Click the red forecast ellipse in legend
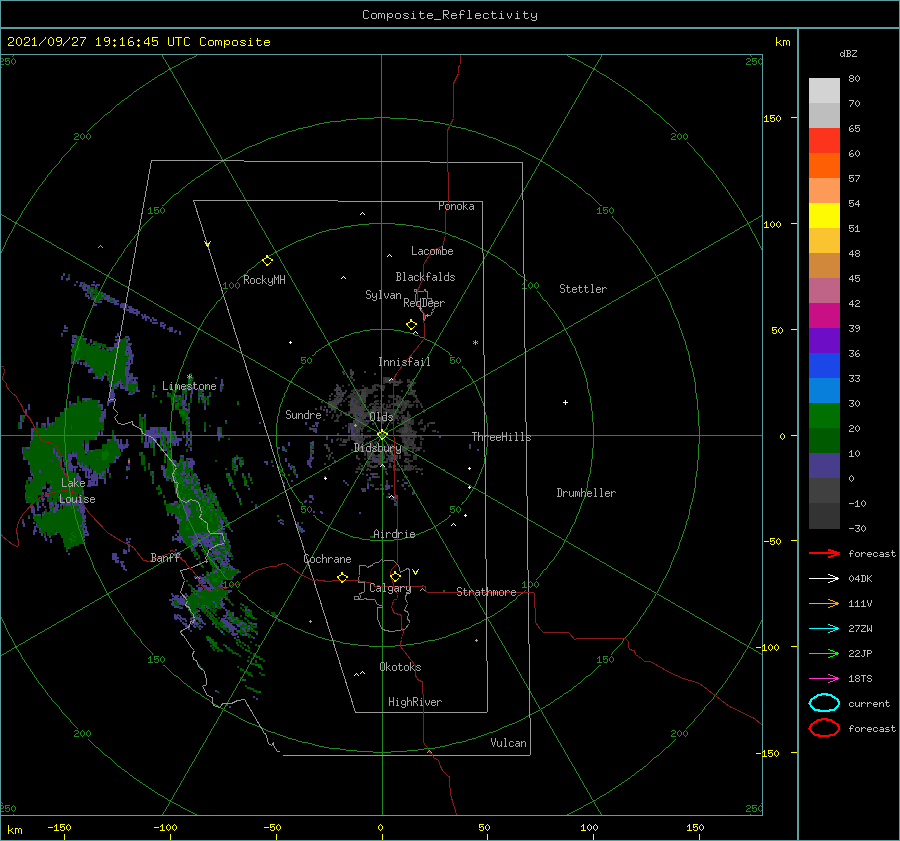 (x=824, y=728)
